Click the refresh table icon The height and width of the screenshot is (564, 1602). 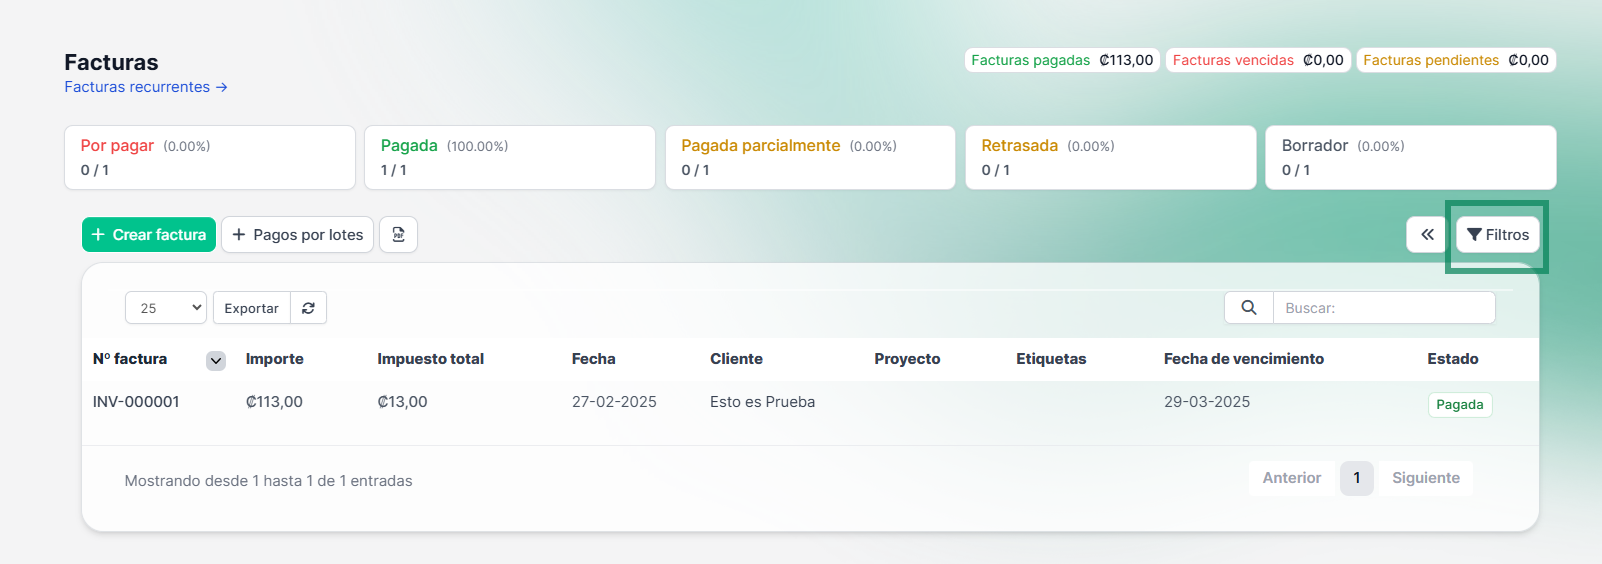click(308, 308)
